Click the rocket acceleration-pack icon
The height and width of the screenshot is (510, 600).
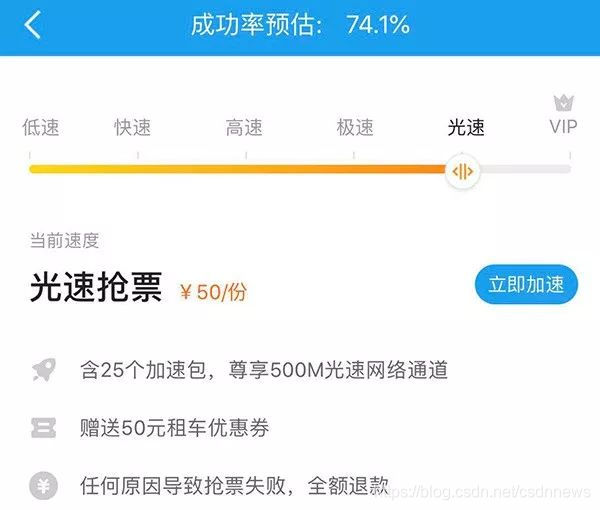[44, 370]
